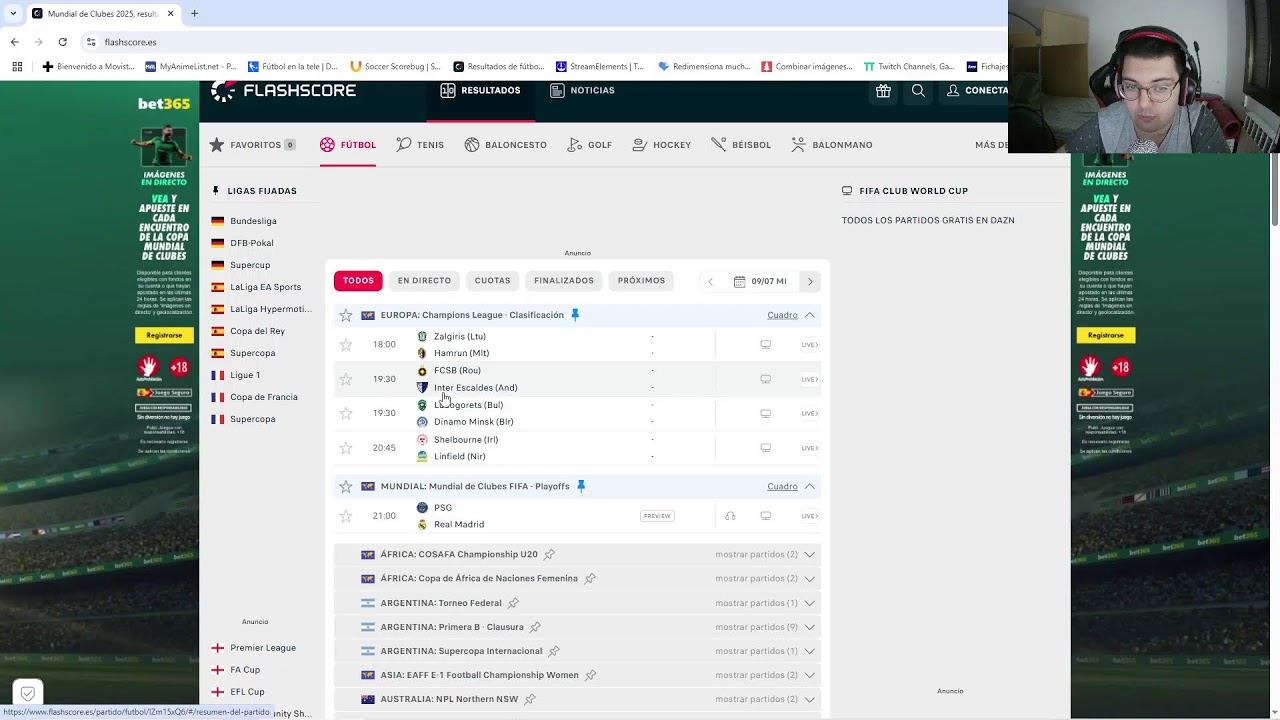Select the Béisbol sport tab
Image resolution: width=1280 pixels, height=720 pixels.
[x=741, y=145]
